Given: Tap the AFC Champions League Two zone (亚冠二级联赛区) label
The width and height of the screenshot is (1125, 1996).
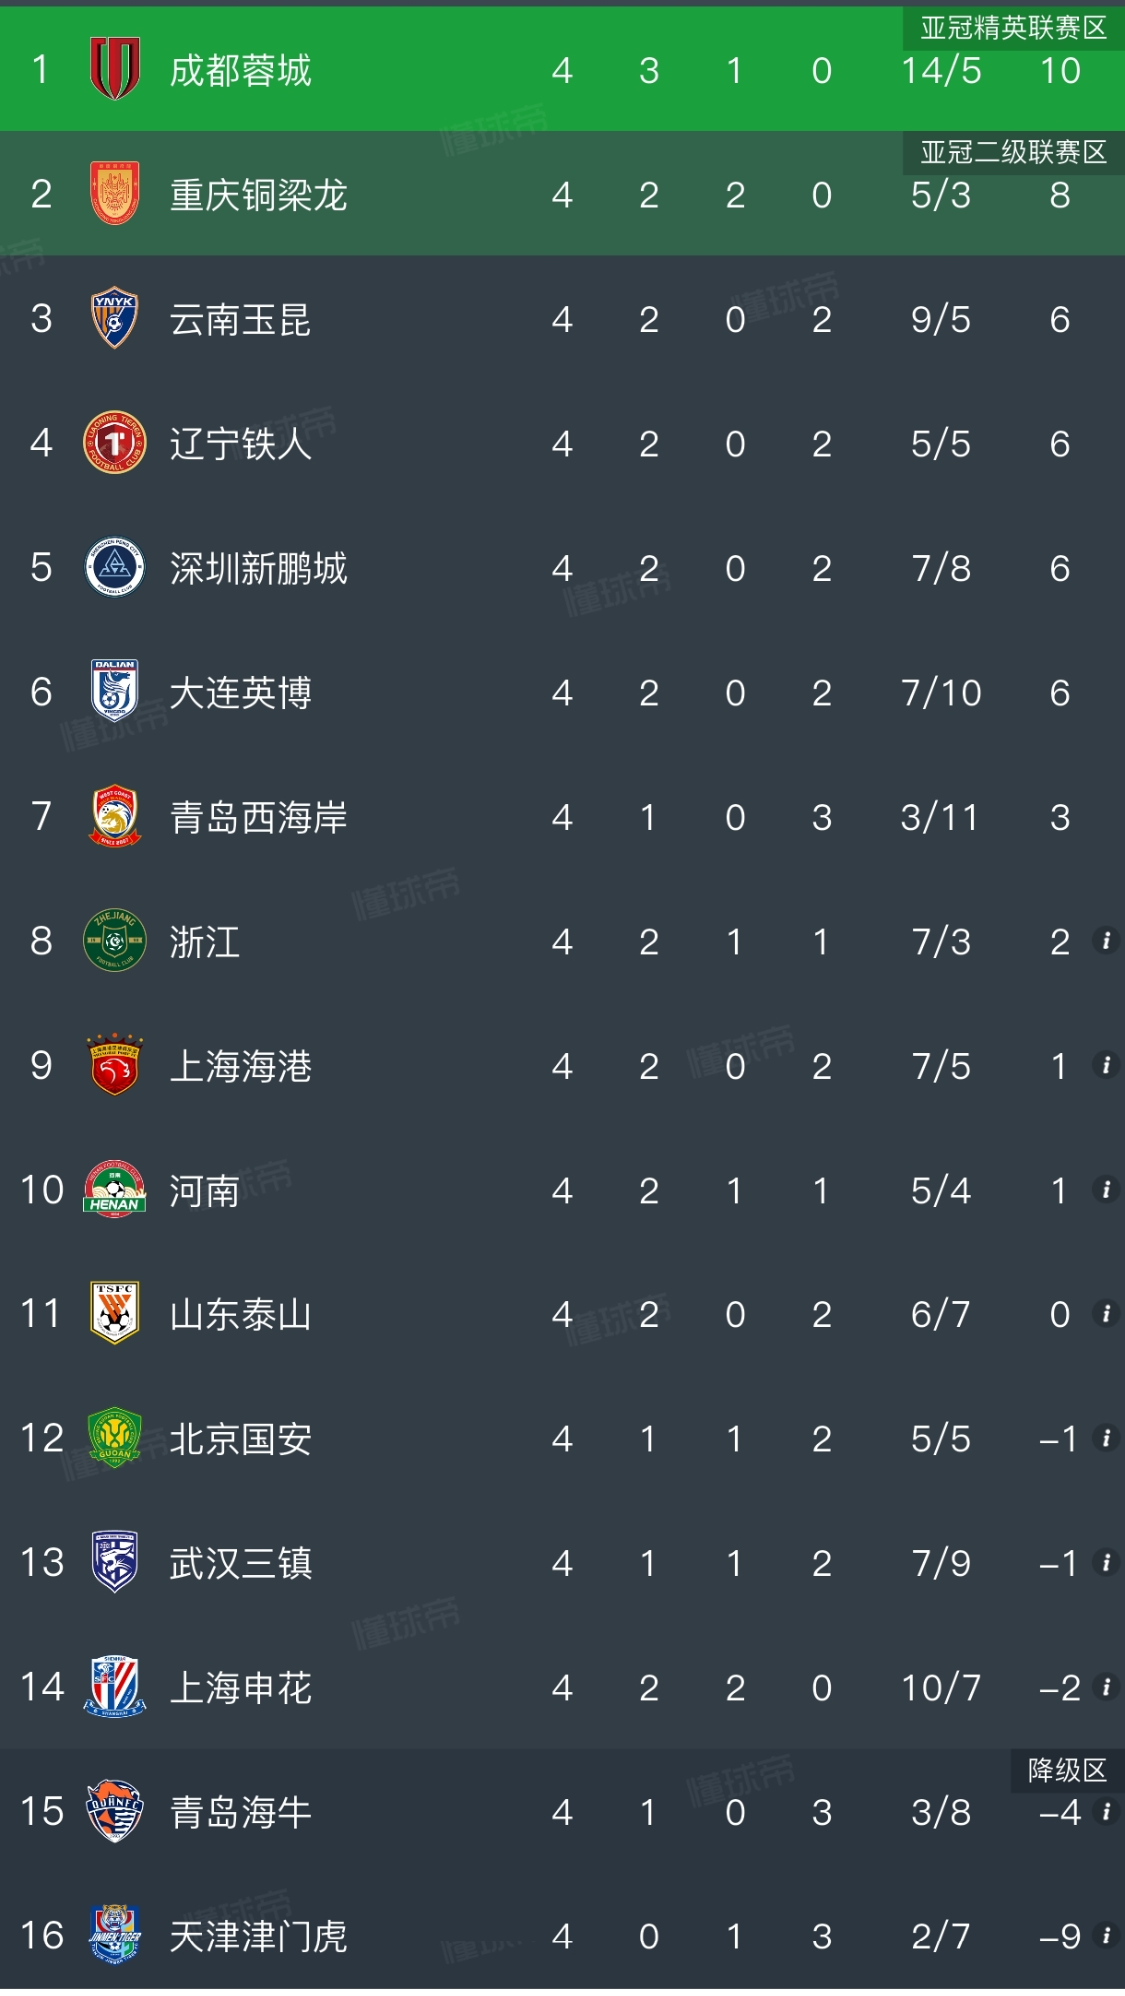Looking at the screenshot, I should 1012,152.
